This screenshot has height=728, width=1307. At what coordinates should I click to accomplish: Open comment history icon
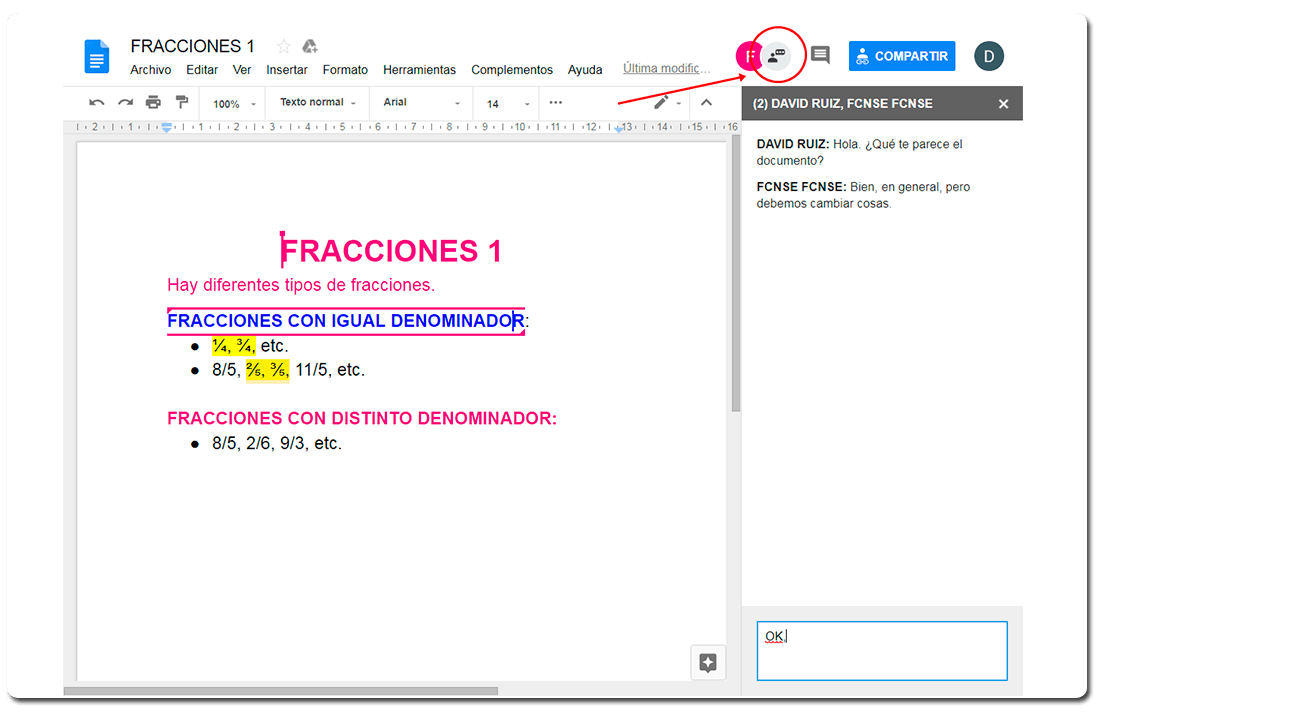click(x=820, y=55)
